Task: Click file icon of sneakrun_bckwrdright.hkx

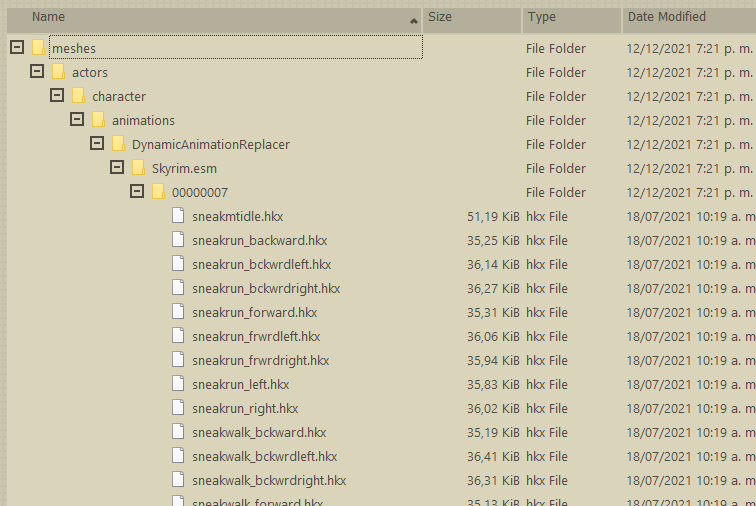Action: point(178,287)
